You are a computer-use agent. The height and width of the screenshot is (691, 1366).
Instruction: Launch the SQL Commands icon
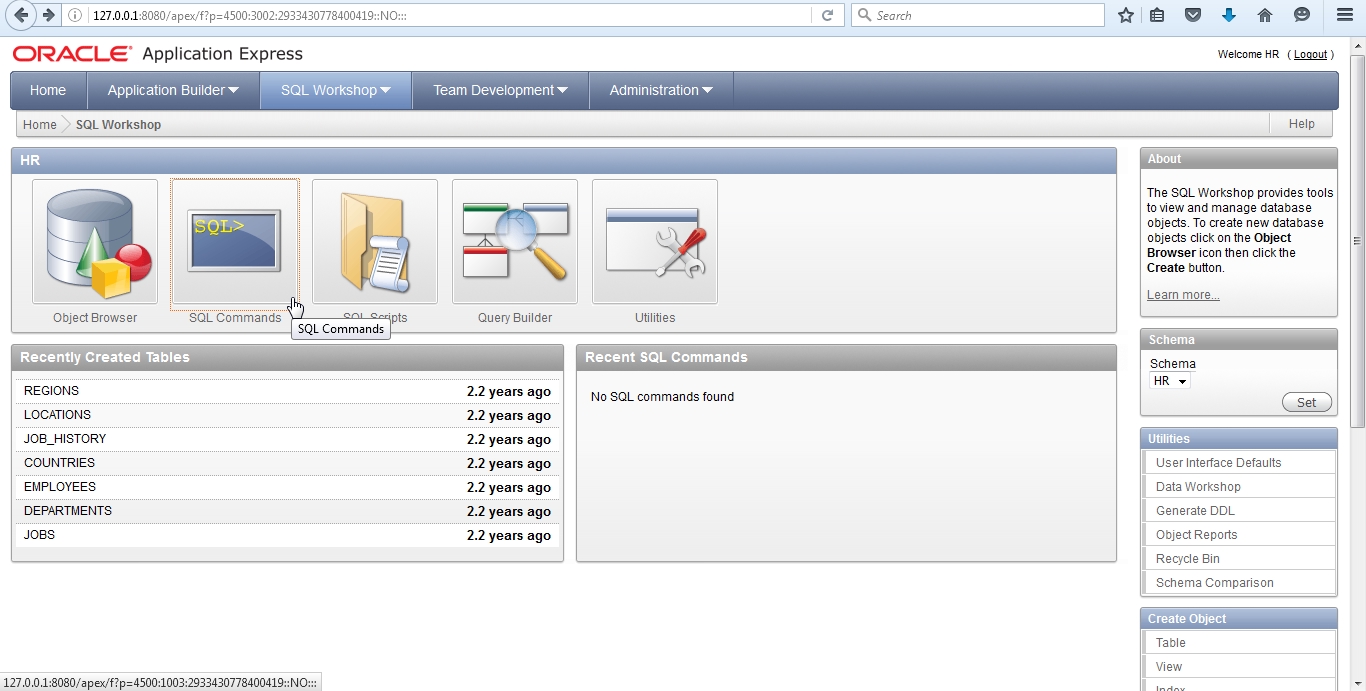coord(235,241)
